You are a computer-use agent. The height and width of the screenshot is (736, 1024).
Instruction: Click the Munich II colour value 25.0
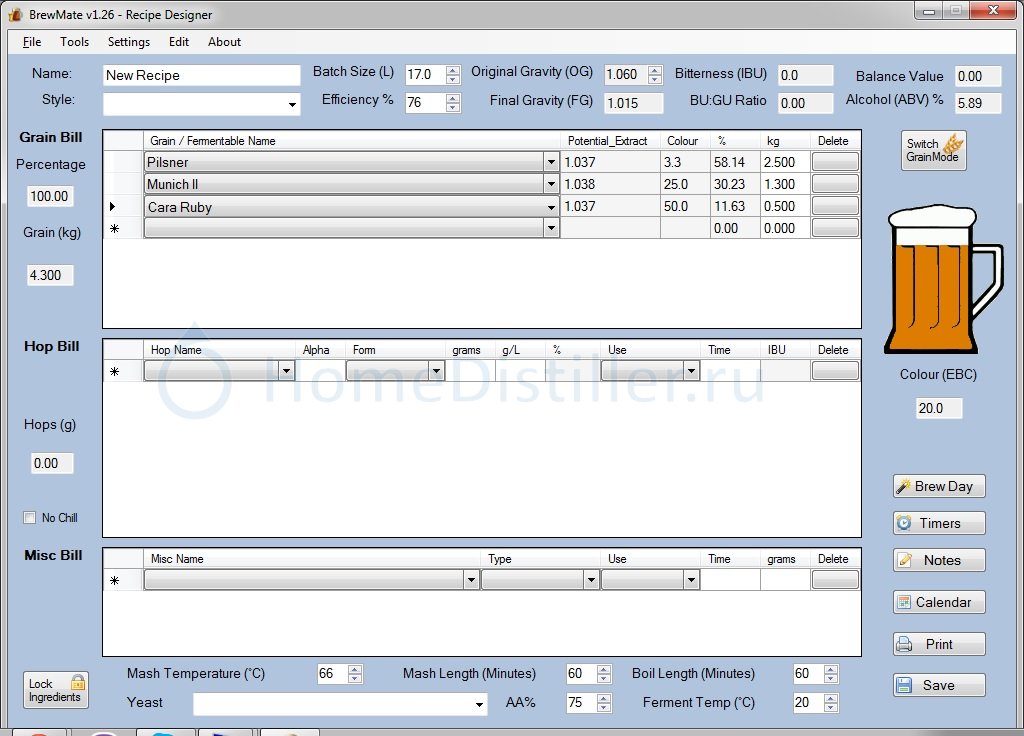(685, 184)
